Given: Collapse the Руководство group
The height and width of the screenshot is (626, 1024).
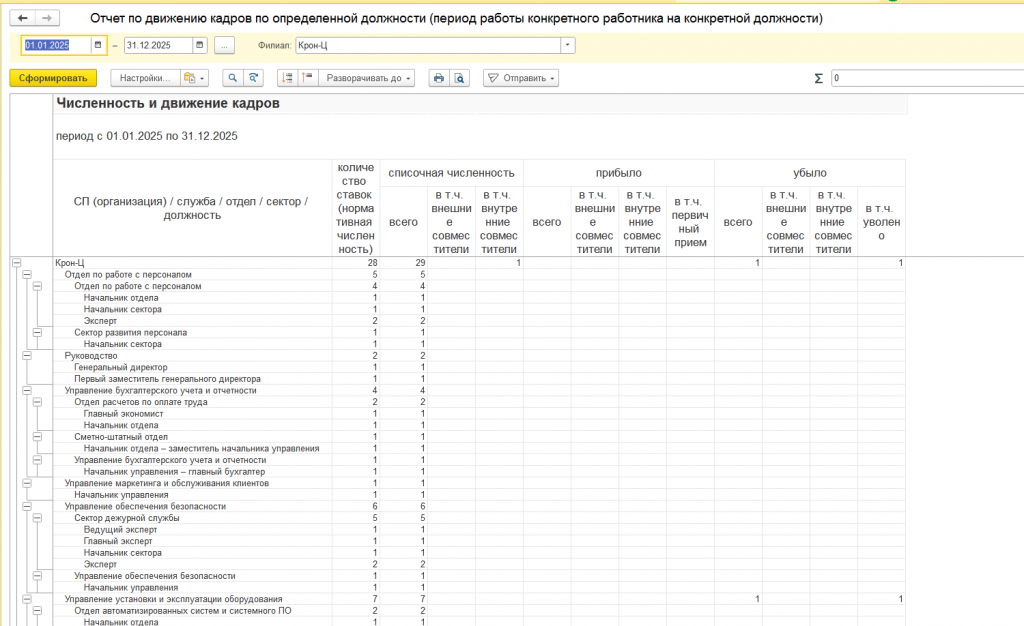Looking at the screenshot, I should click(27, 355).
